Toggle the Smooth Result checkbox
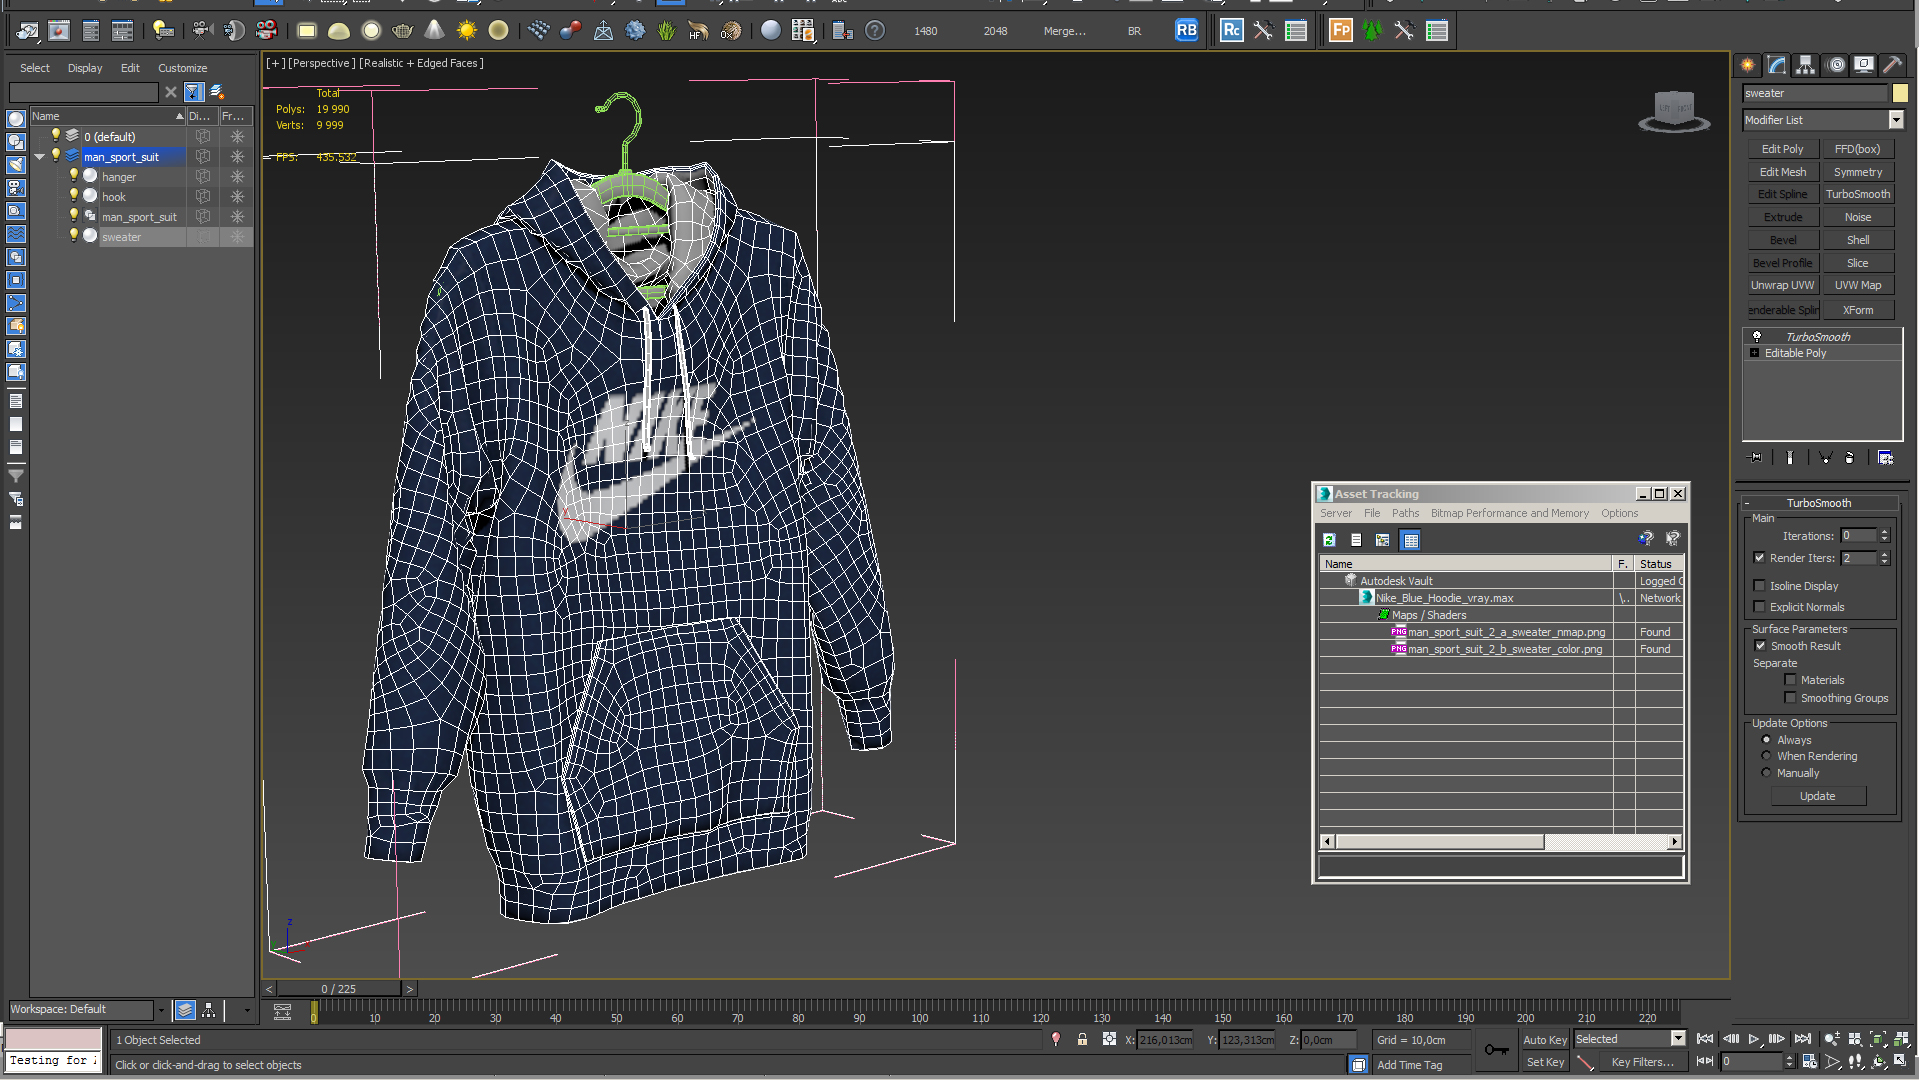The height and width of the screenshot is (1080, 1920). [1761, 646]
